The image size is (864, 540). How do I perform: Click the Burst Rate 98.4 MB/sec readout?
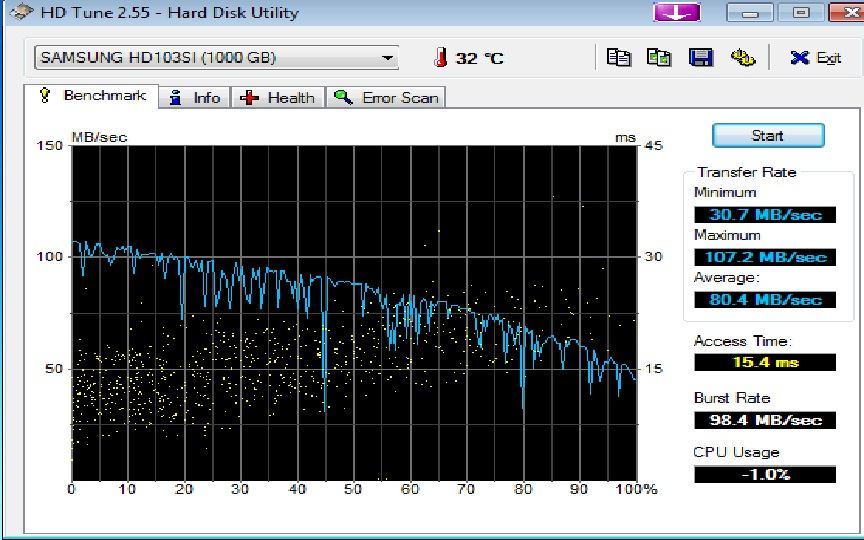pyautogui.click(x=765, y=420)
